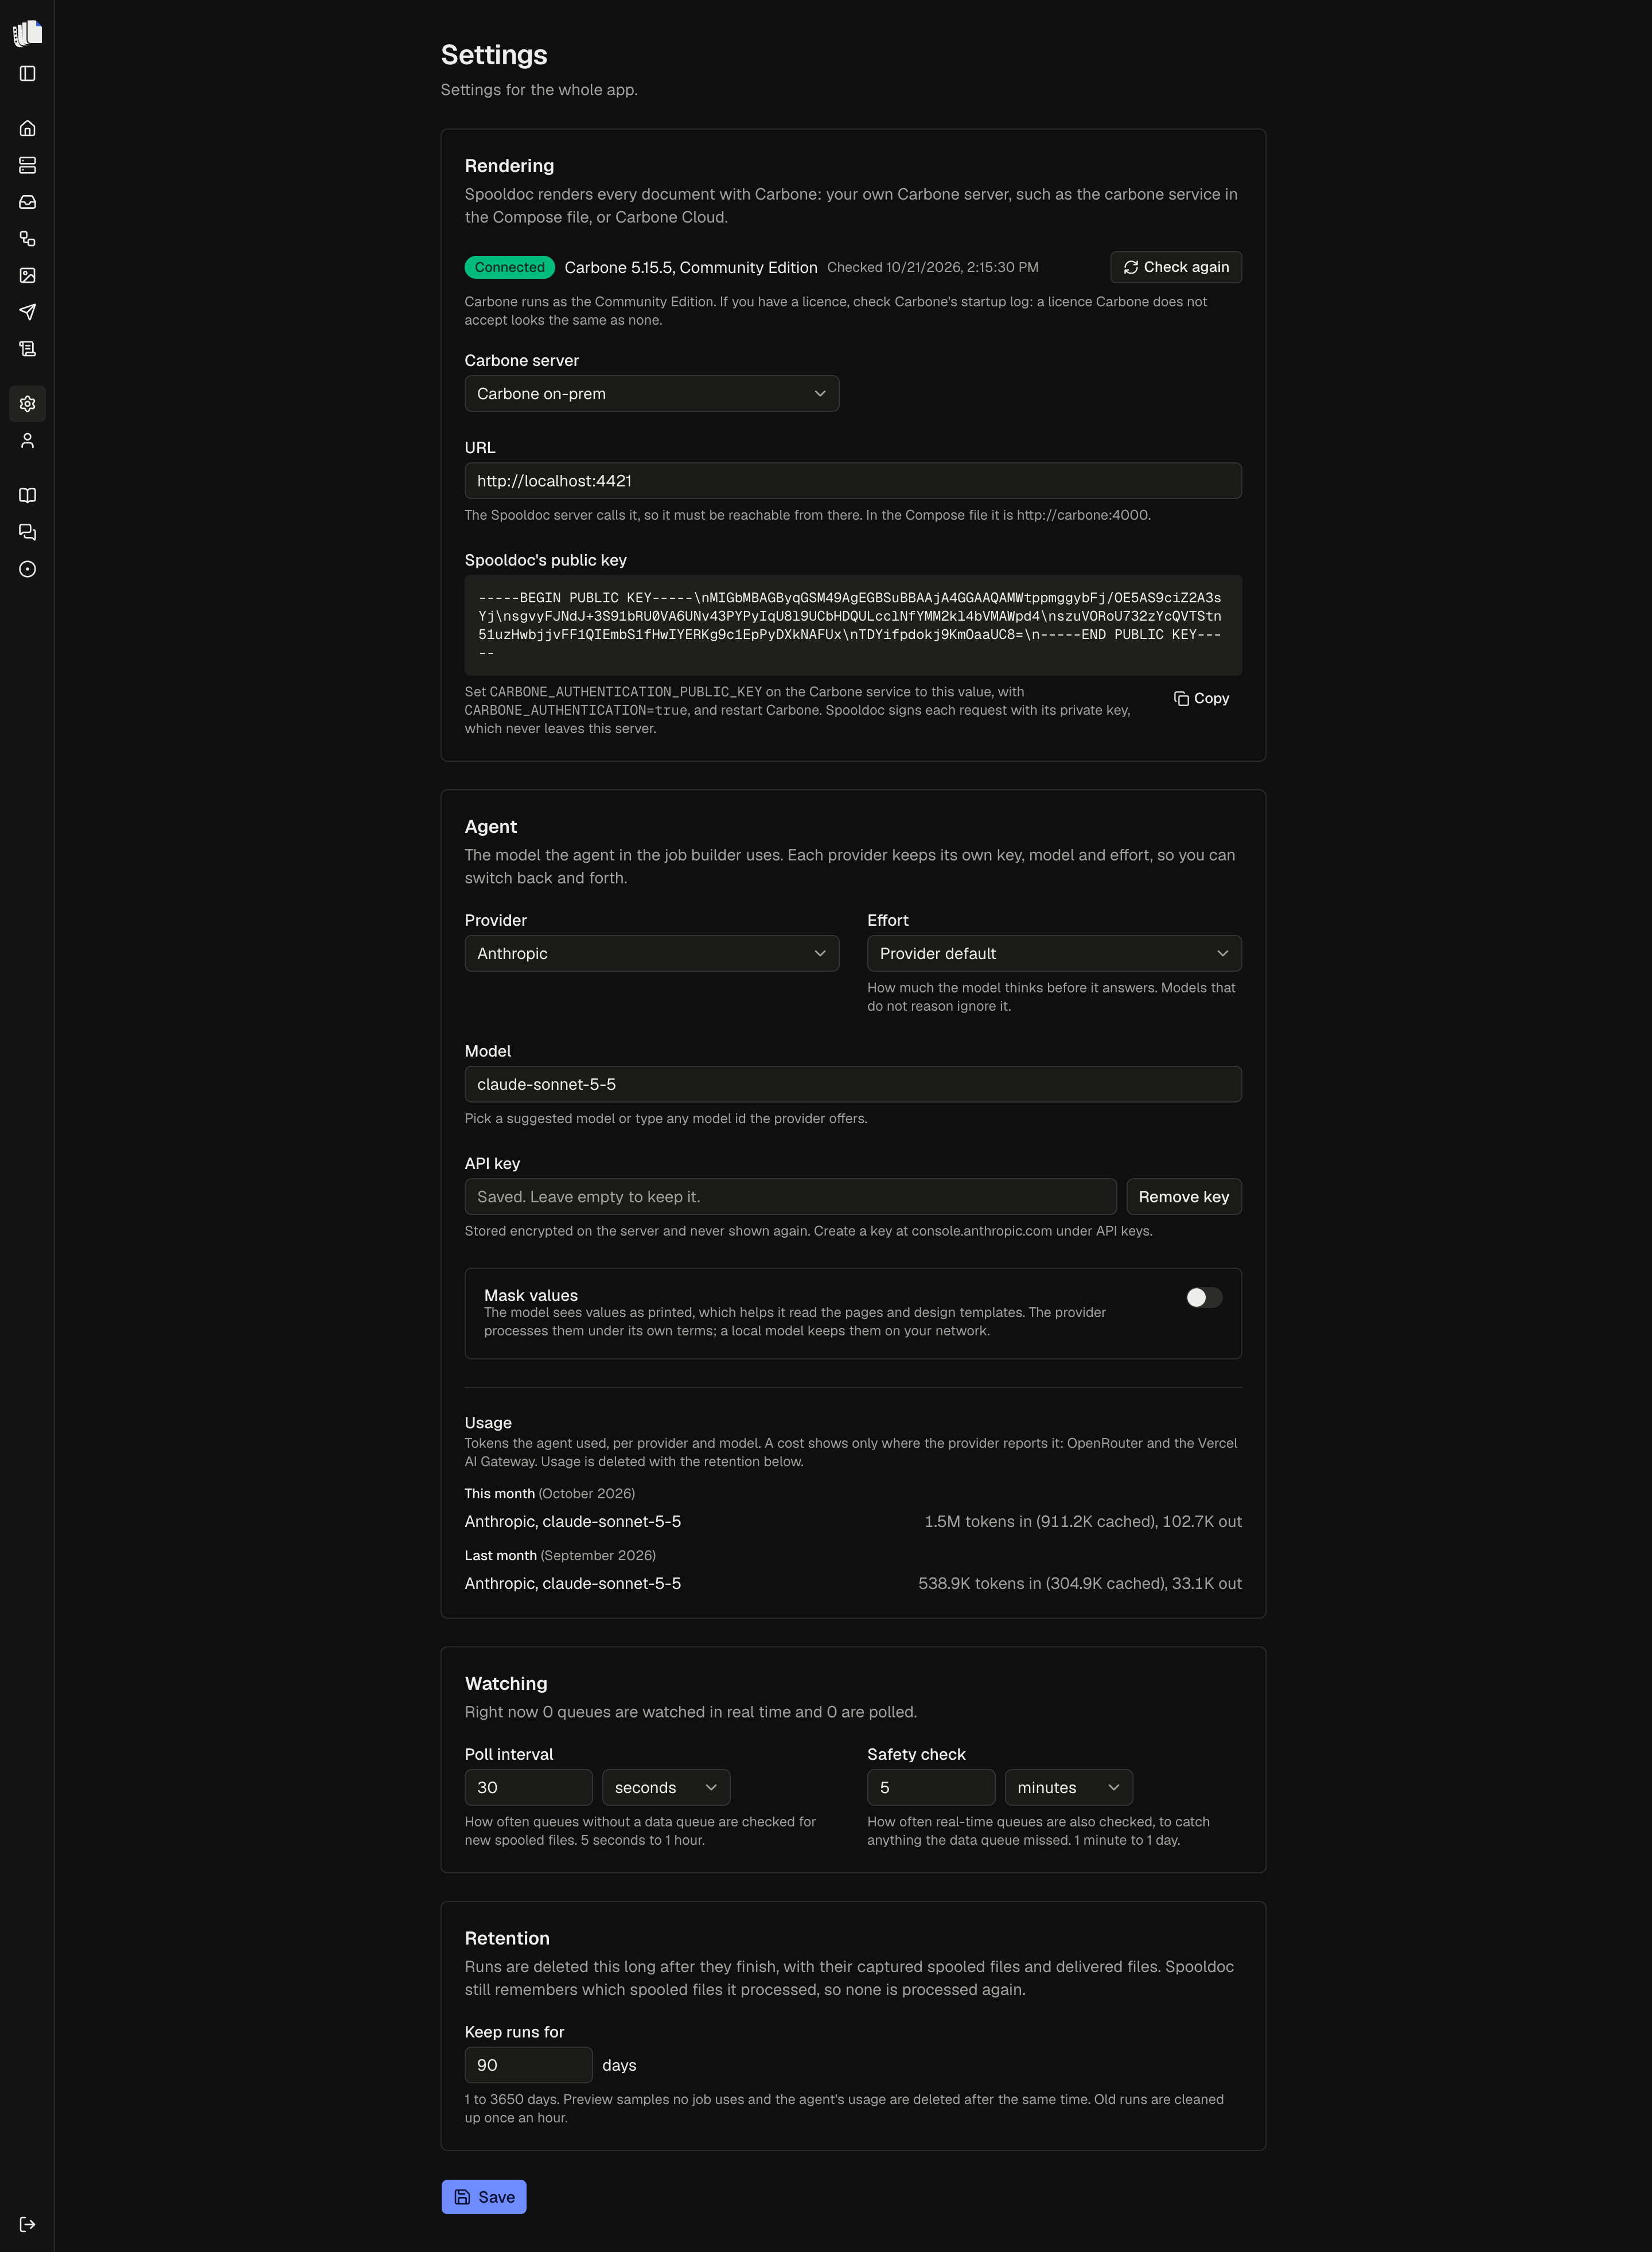
Task: Open the user profile icon in the sidebar
Action: pyautogui.click(x=27, y=441)
